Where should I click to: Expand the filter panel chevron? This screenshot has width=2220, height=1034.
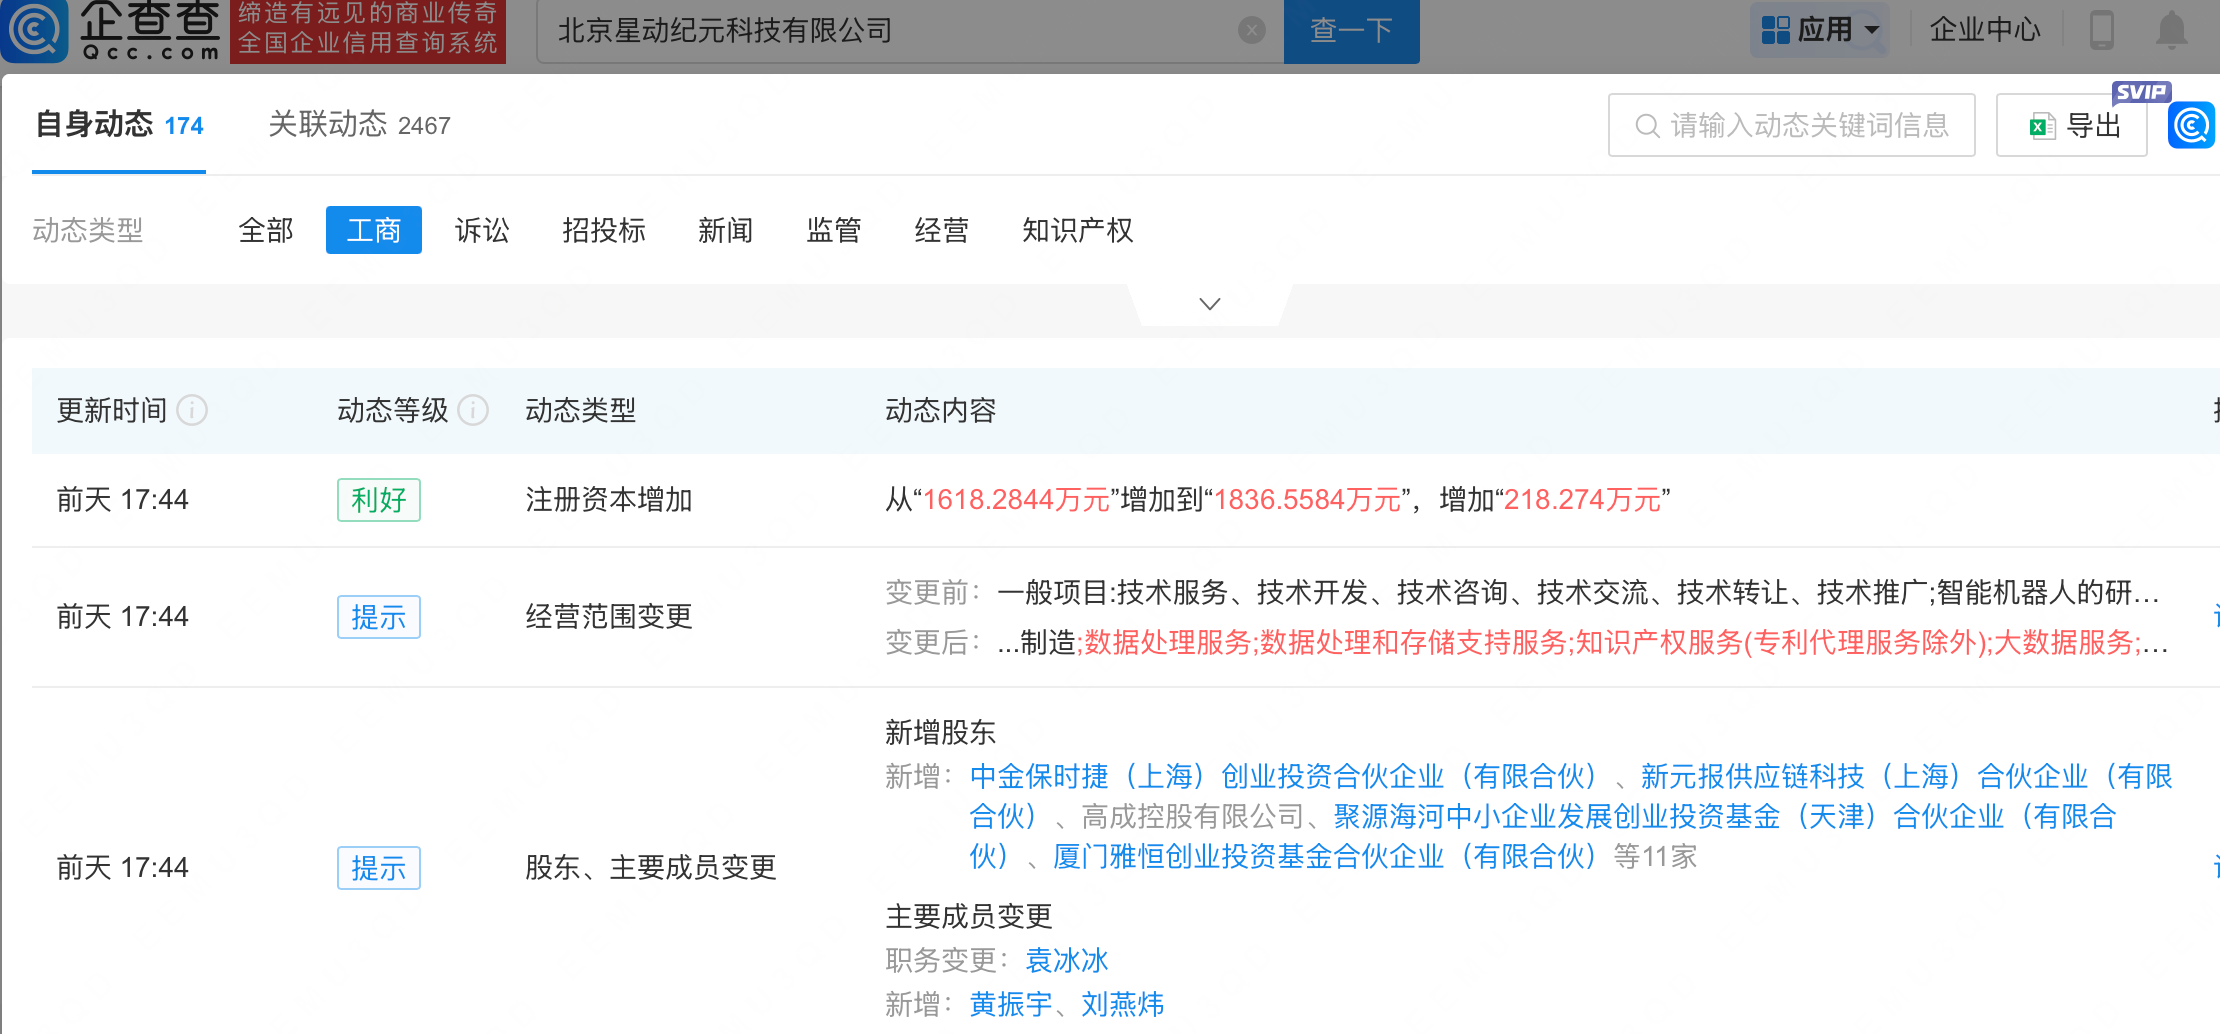[x=1210, y=304]
